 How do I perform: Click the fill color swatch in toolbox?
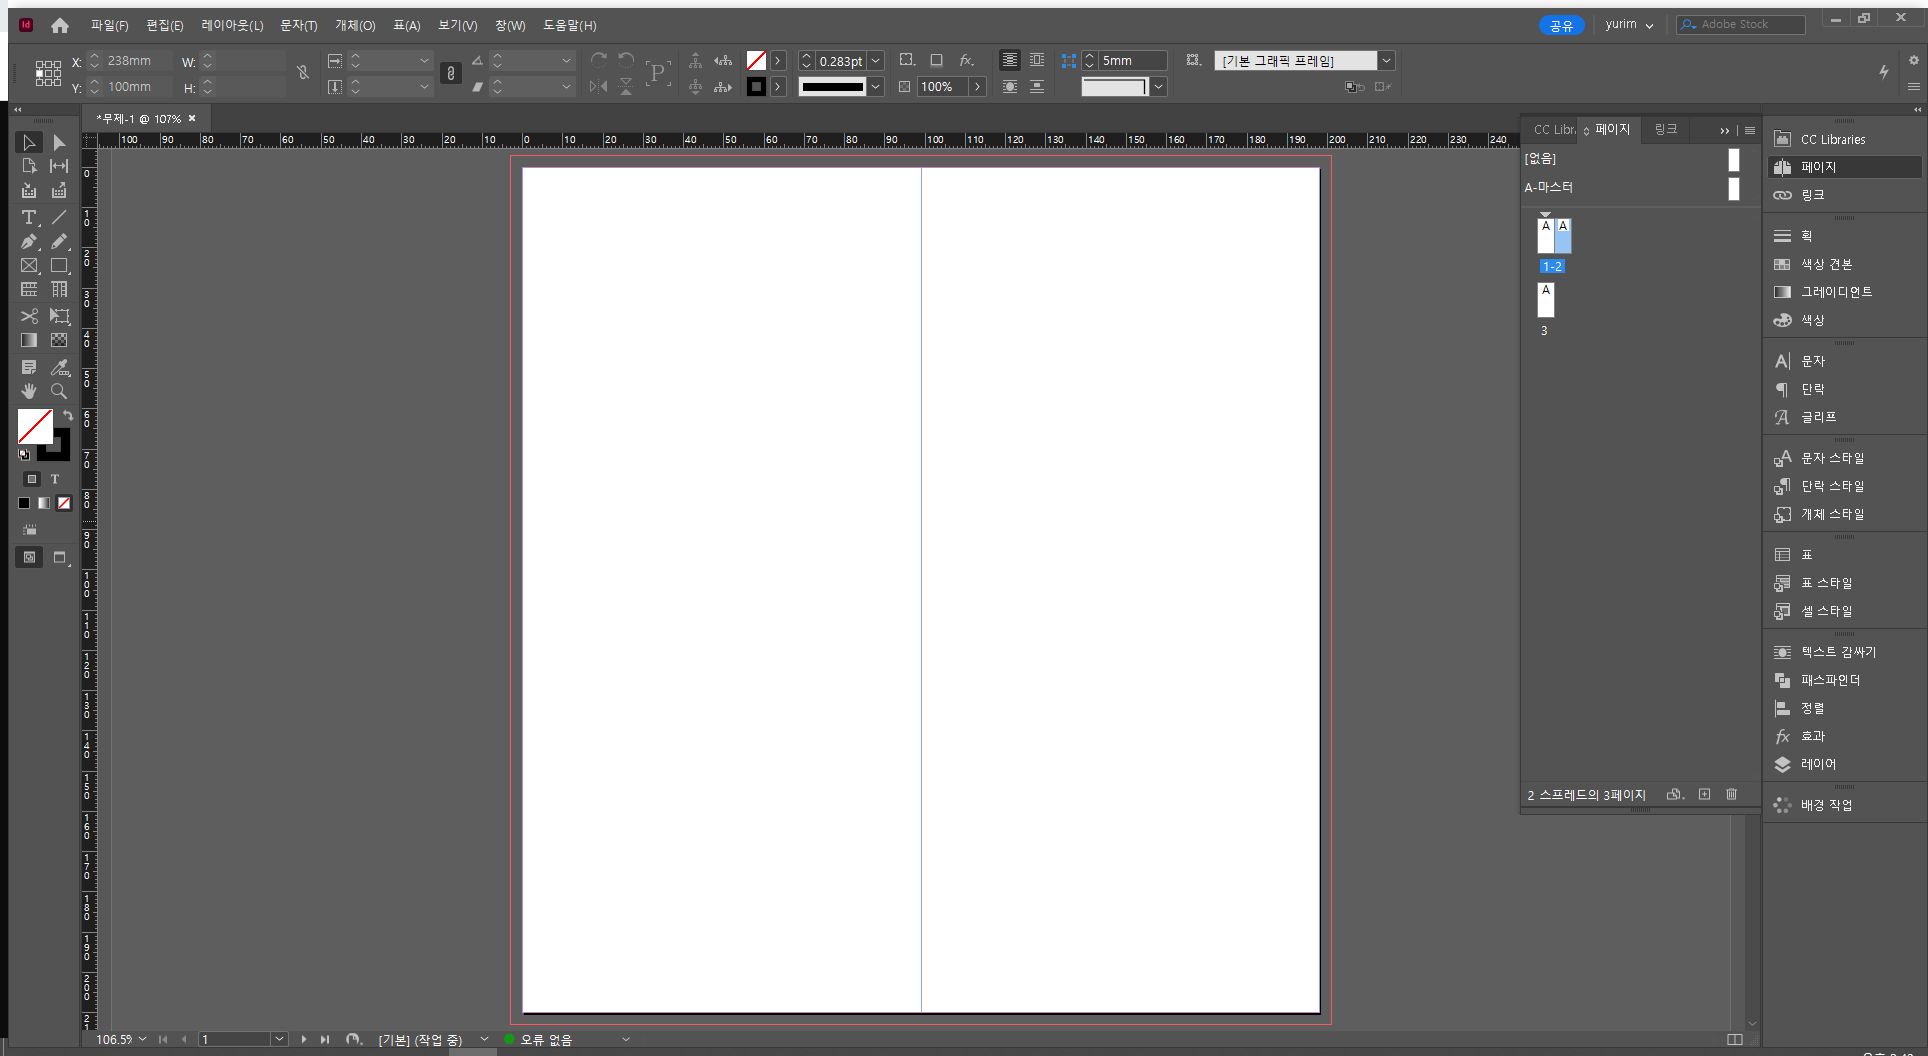[x=35, y=426]
